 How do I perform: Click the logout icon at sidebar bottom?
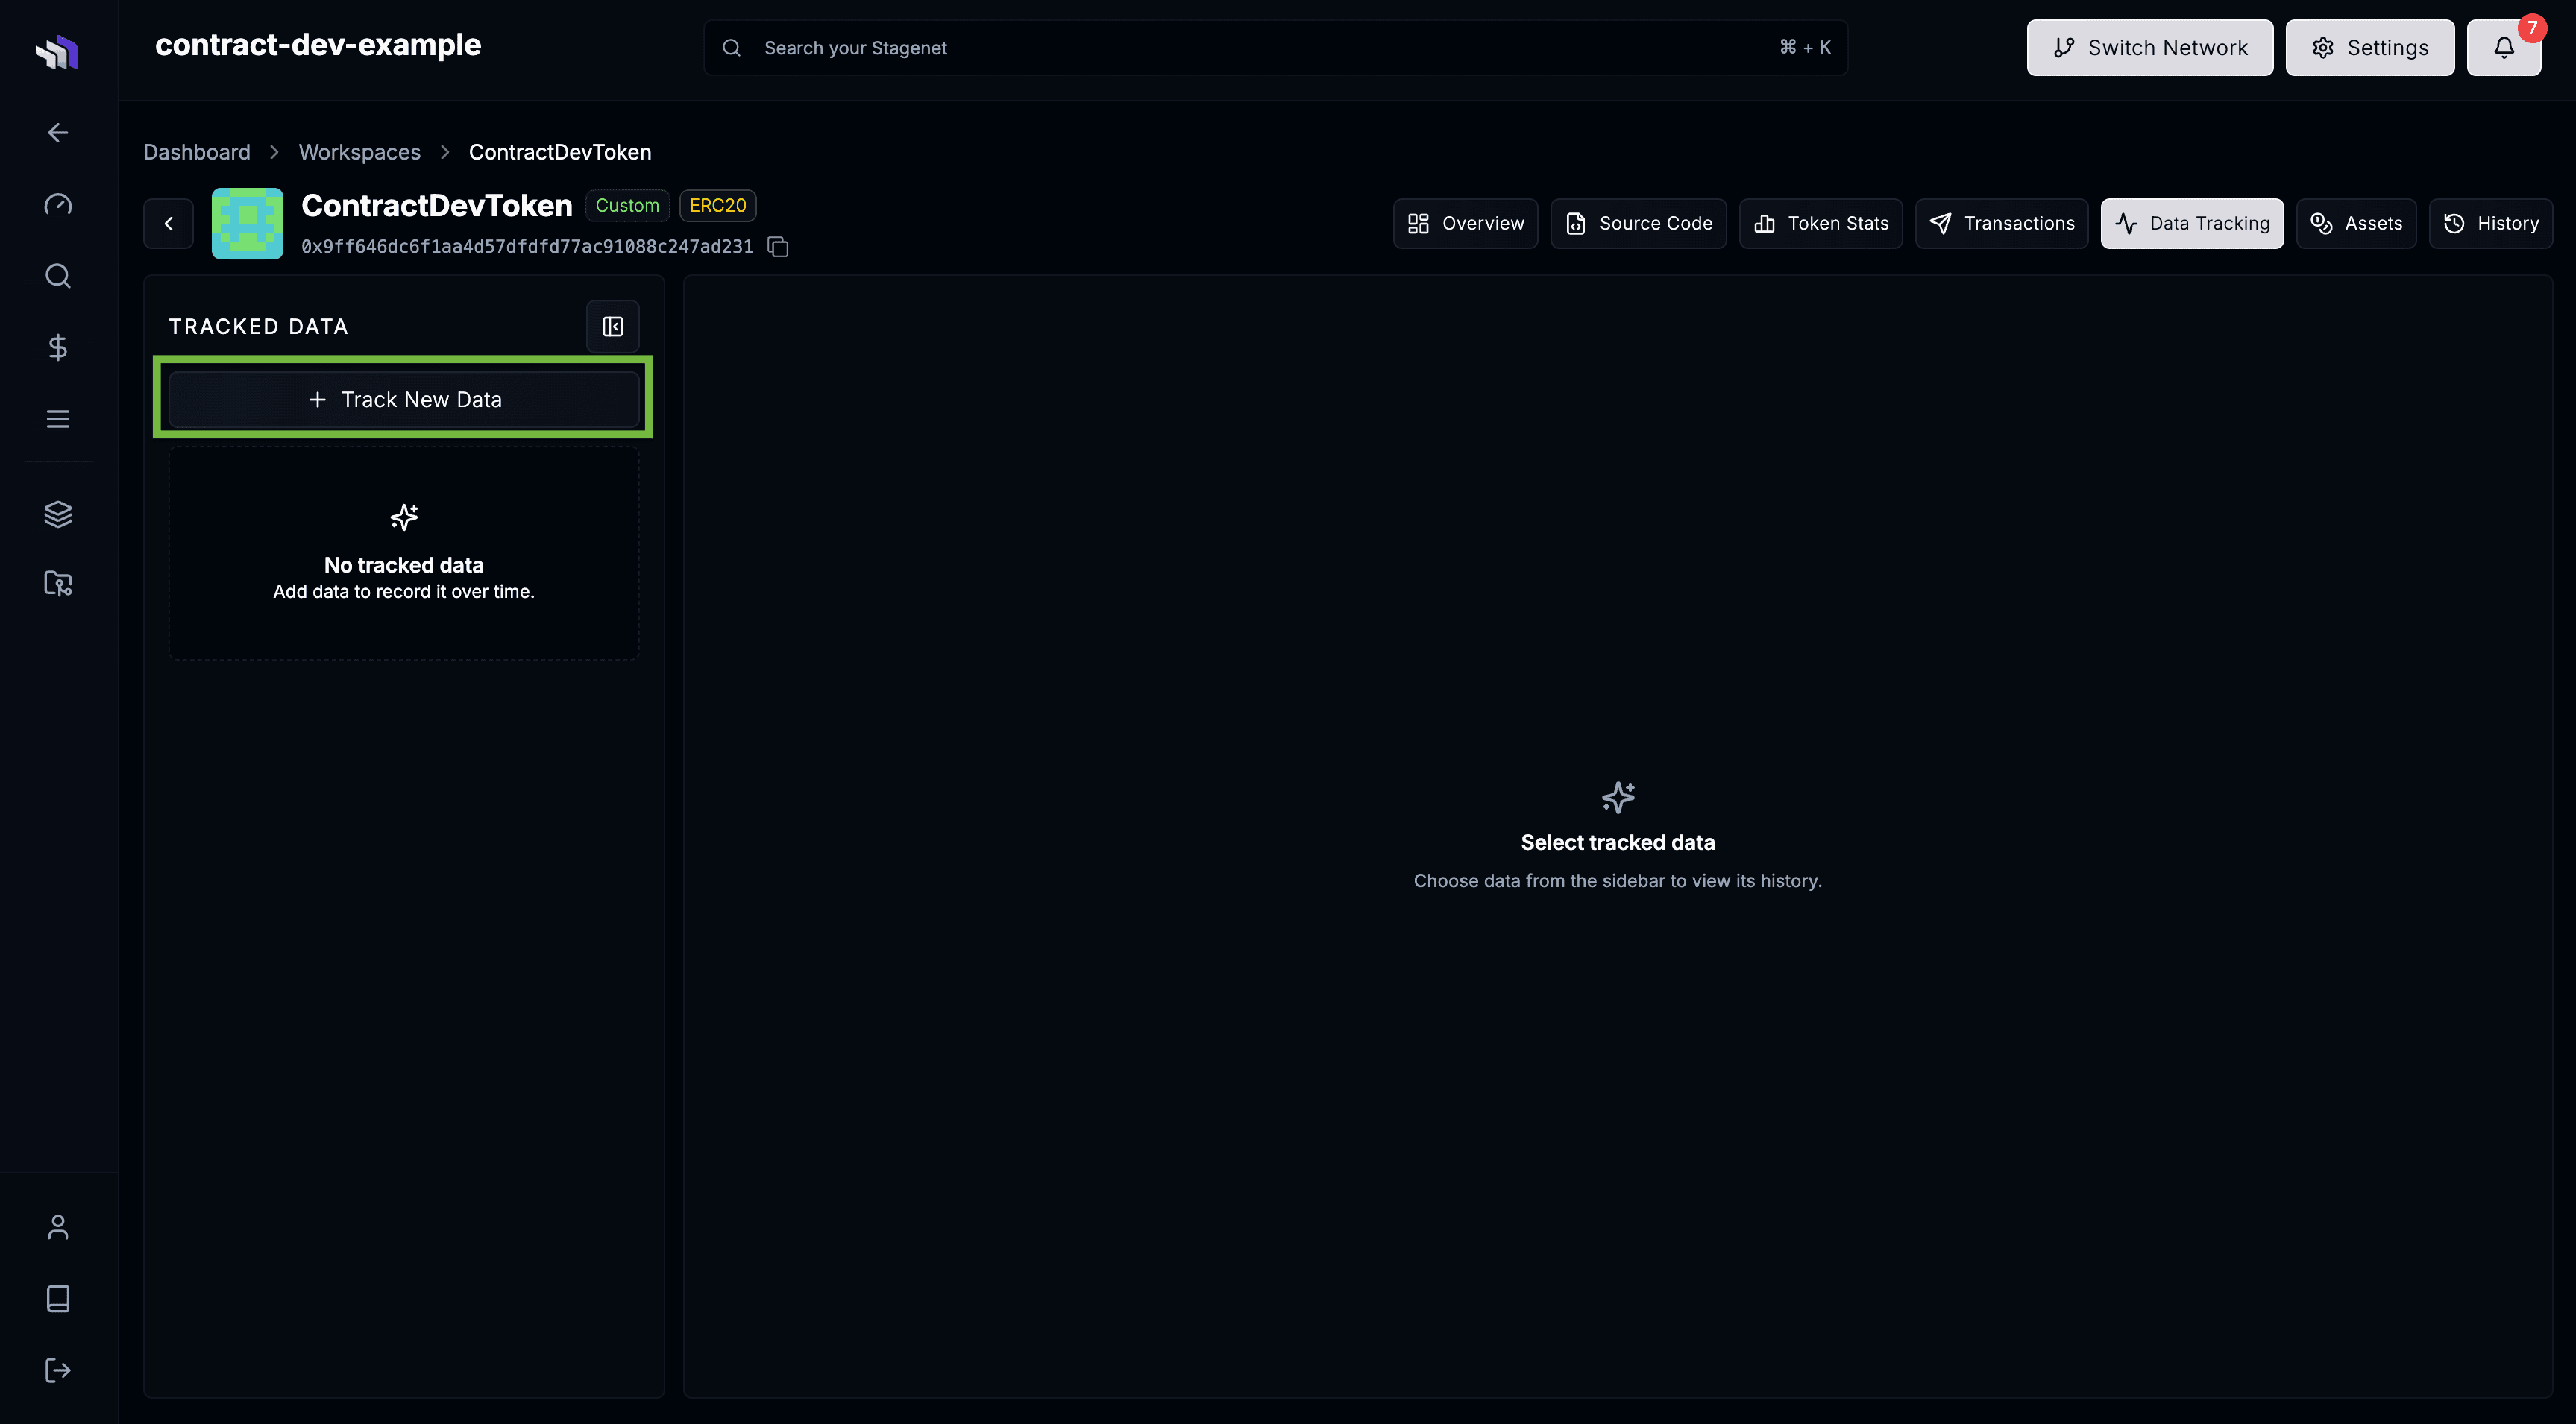(57, 1370)
